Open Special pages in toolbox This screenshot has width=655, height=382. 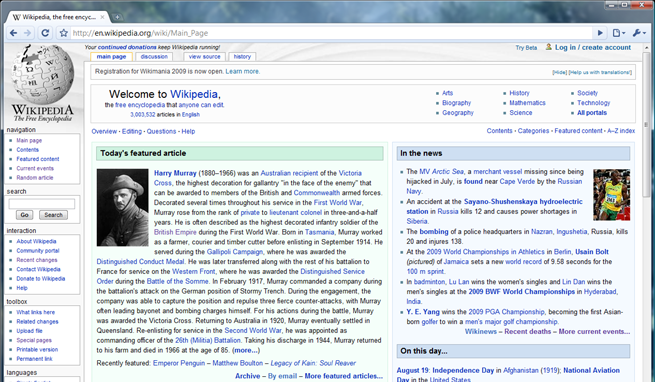coord(34,340)
